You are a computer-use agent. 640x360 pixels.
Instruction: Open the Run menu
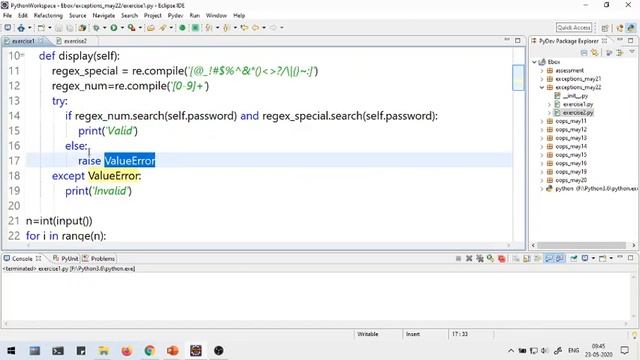(195, 16)
